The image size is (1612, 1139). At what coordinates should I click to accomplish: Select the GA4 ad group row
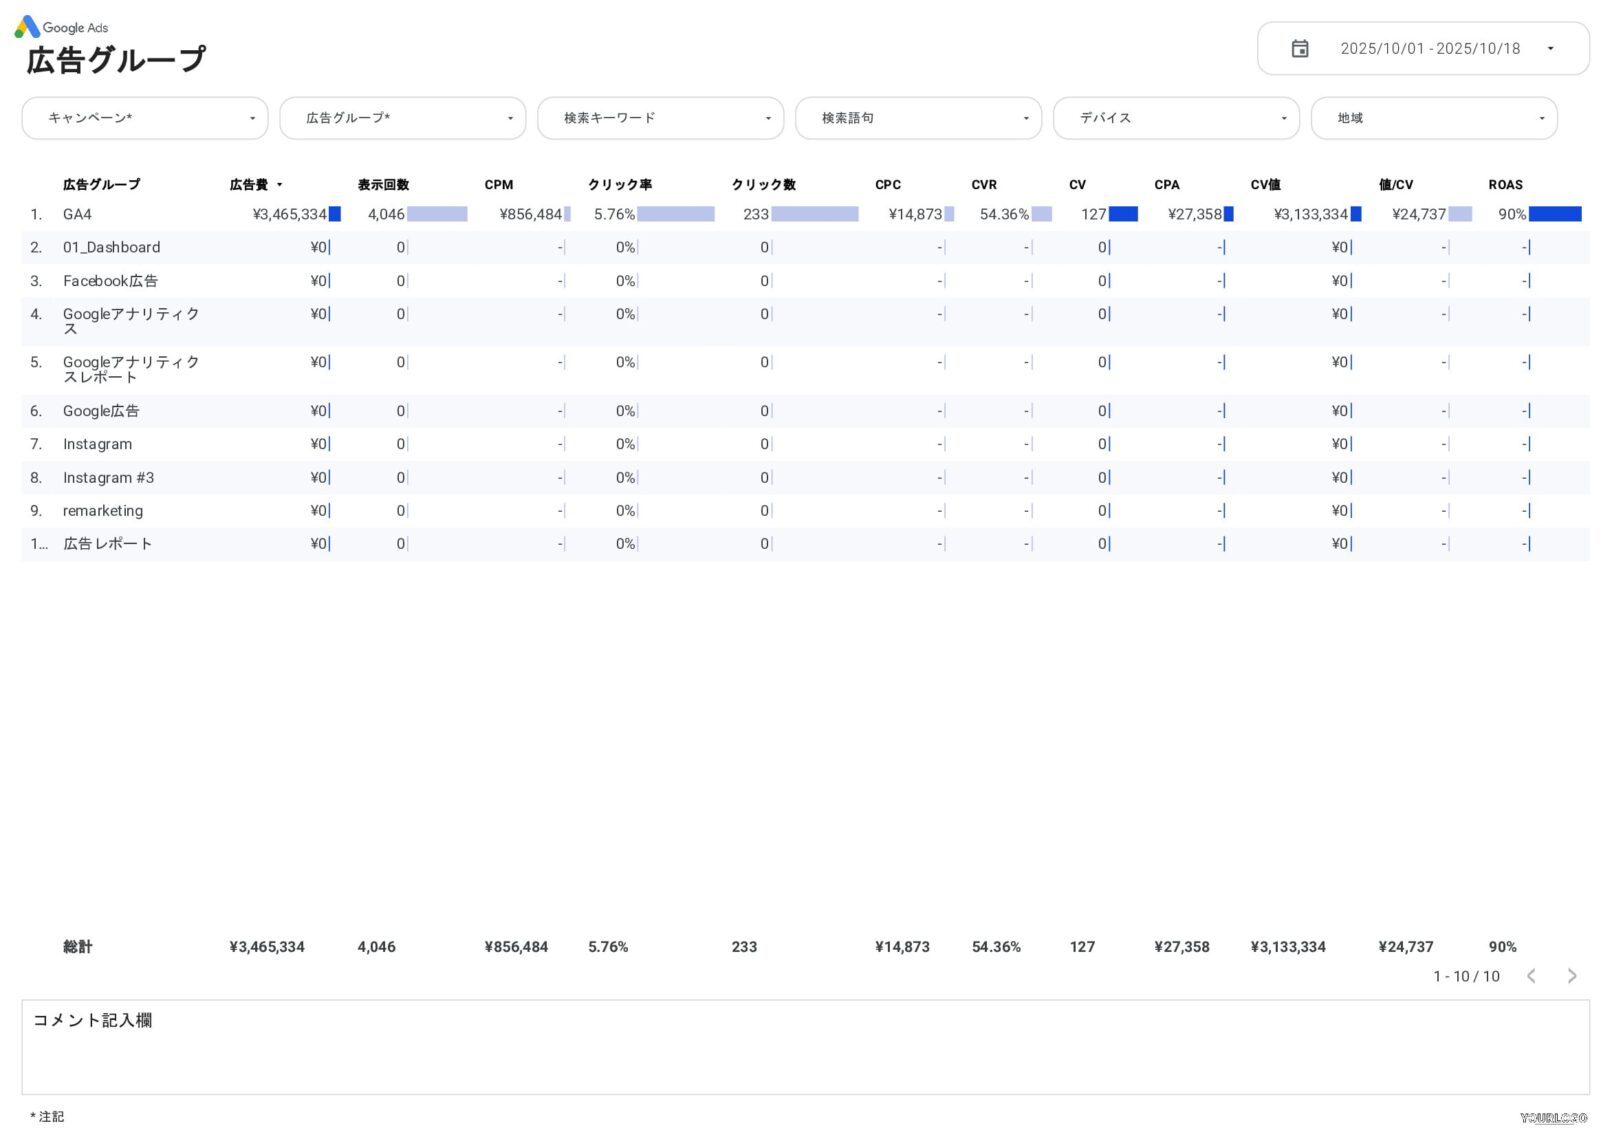(x=77, y=214)
